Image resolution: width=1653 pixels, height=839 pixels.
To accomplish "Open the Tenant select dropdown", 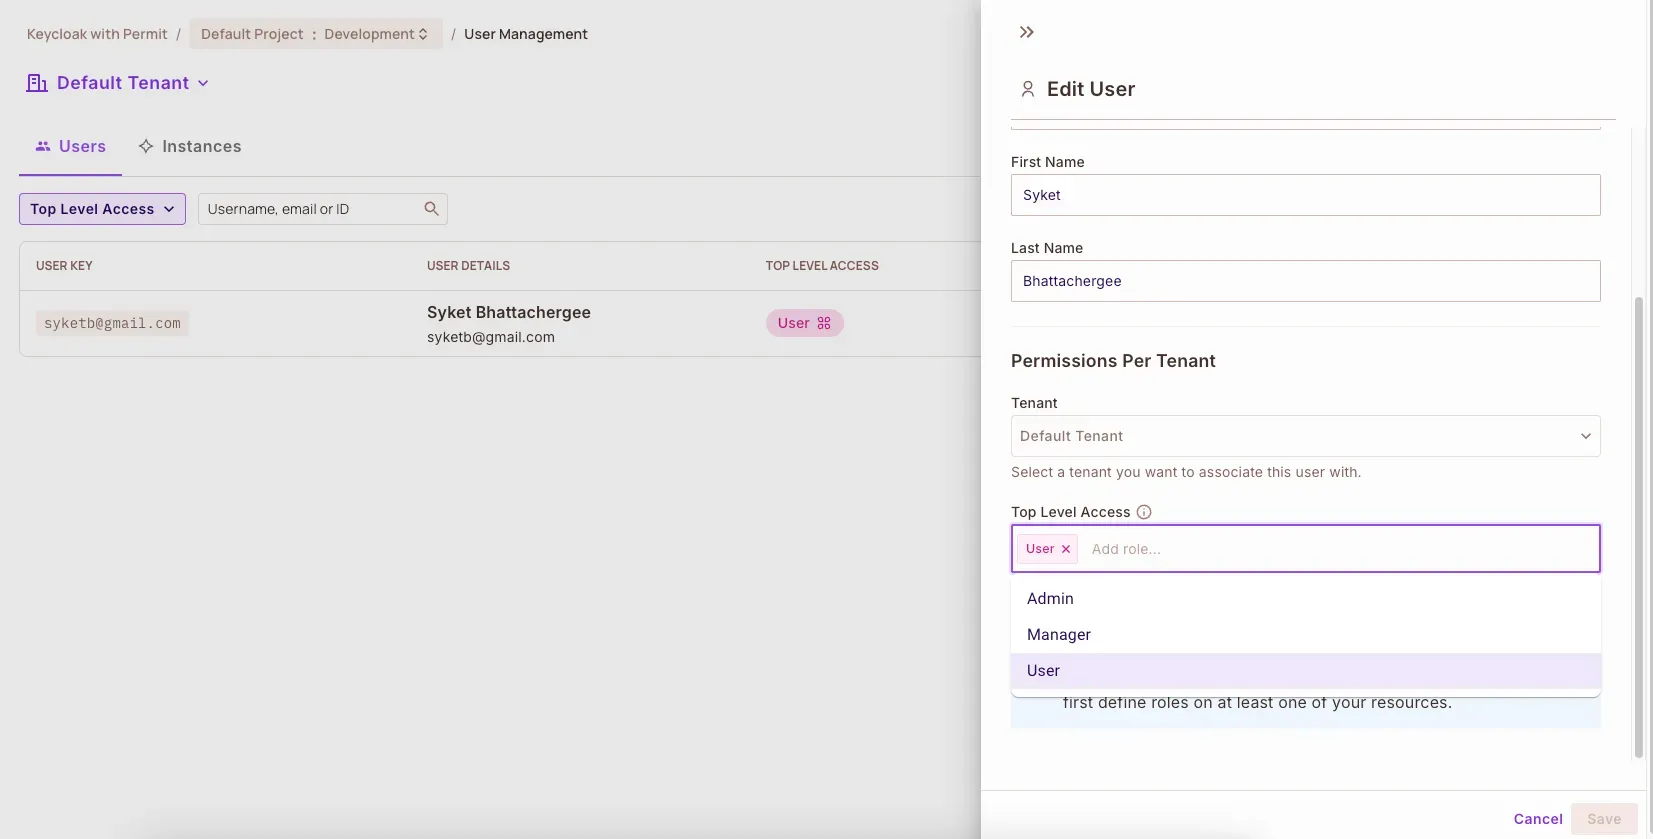I will [x=1305, y=436].
